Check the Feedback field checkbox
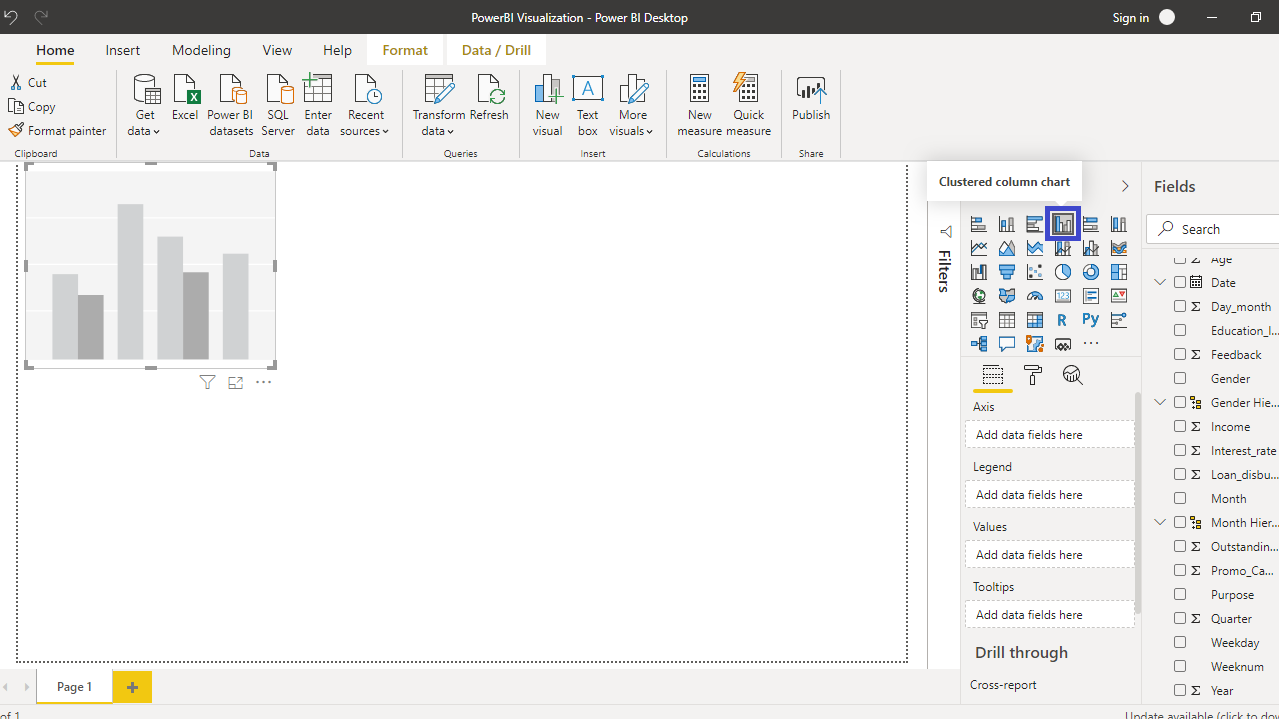1279x719 pixels. 1180,354
